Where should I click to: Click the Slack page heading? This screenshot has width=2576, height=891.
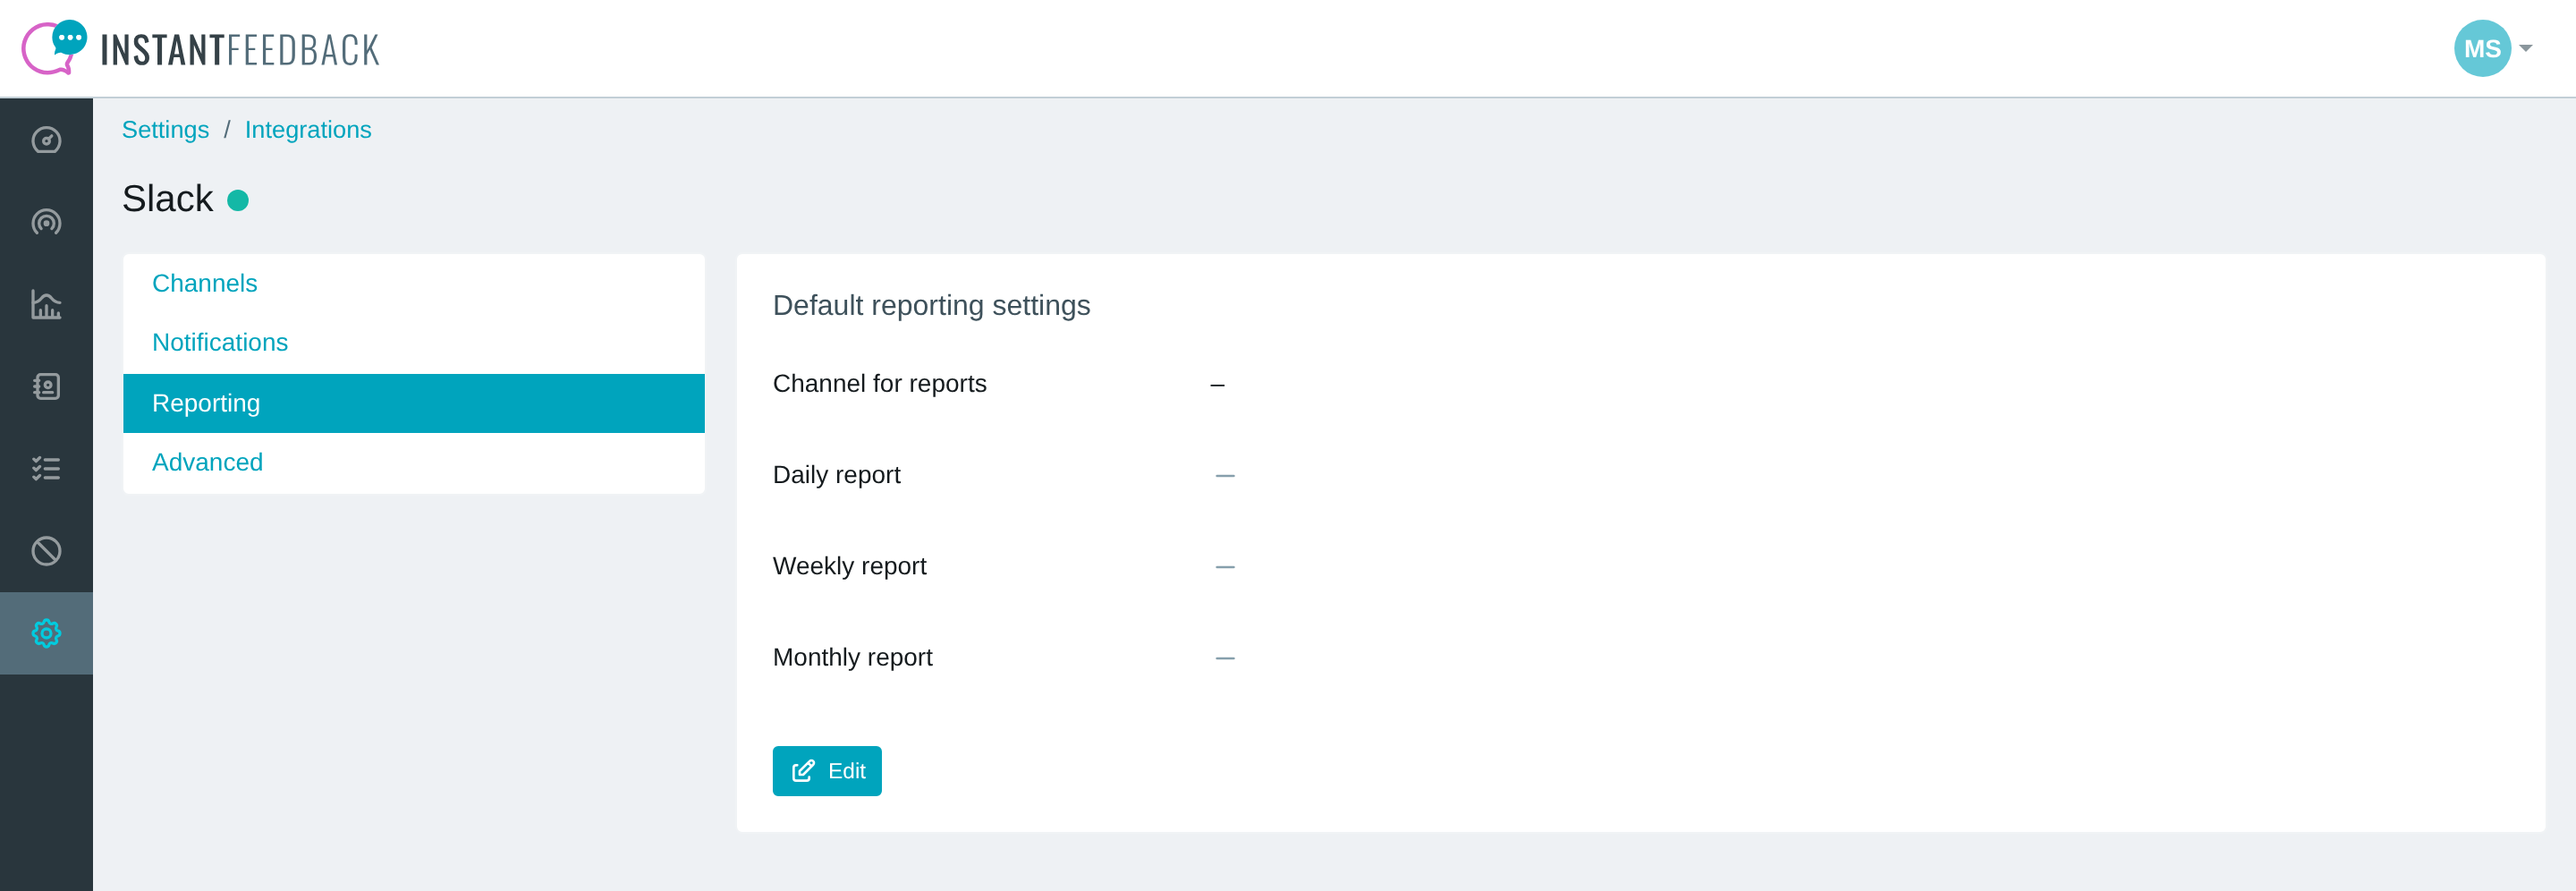(167, 199)
